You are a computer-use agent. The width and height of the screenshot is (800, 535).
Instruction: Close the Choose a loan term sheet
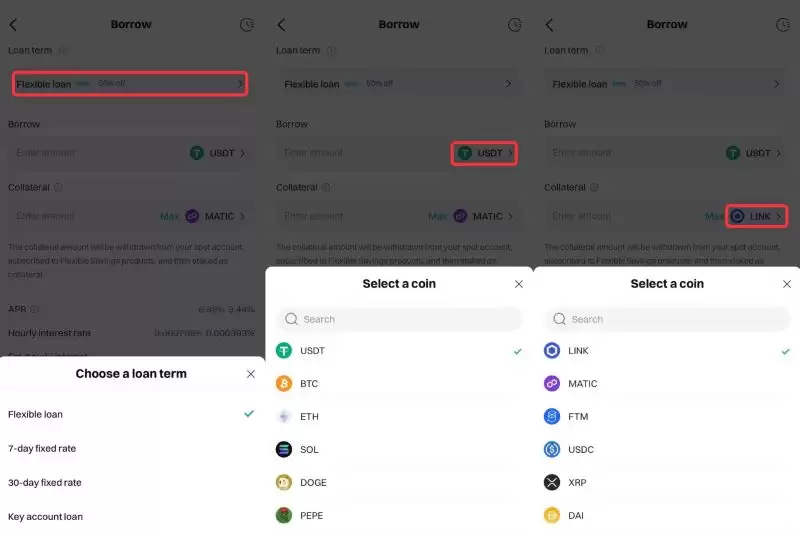tap(250, 374)
